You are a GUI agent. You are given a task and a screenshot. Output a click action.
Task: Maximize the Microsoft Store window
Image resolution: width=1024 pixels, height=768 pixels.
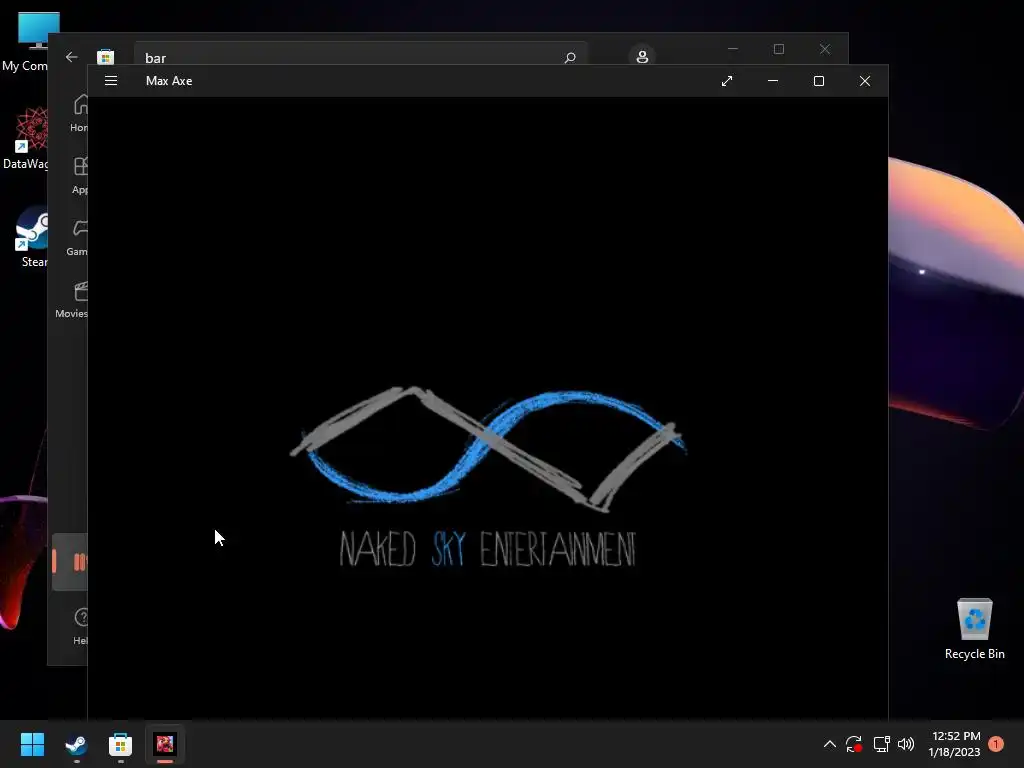coord(778,49)
